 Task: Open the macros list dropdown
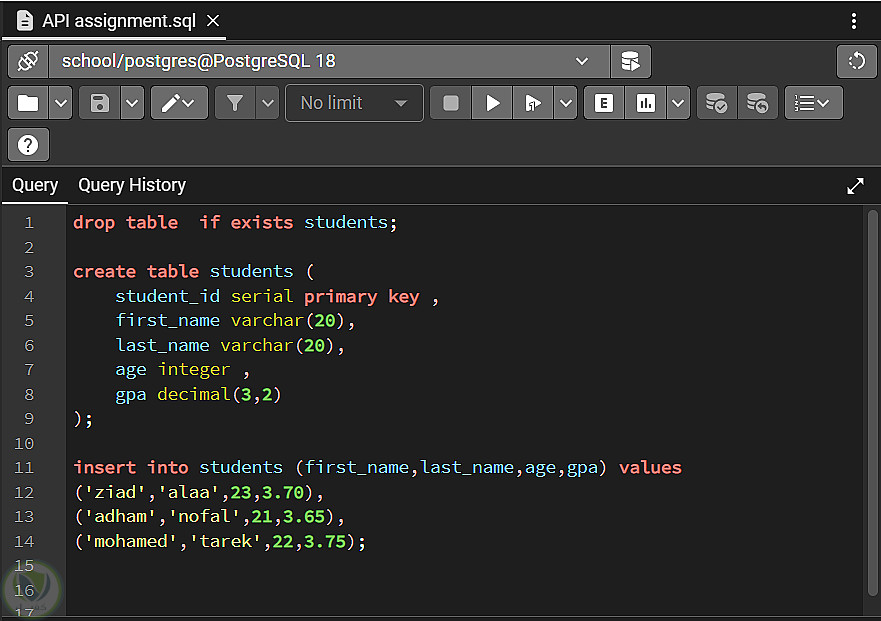814,103
